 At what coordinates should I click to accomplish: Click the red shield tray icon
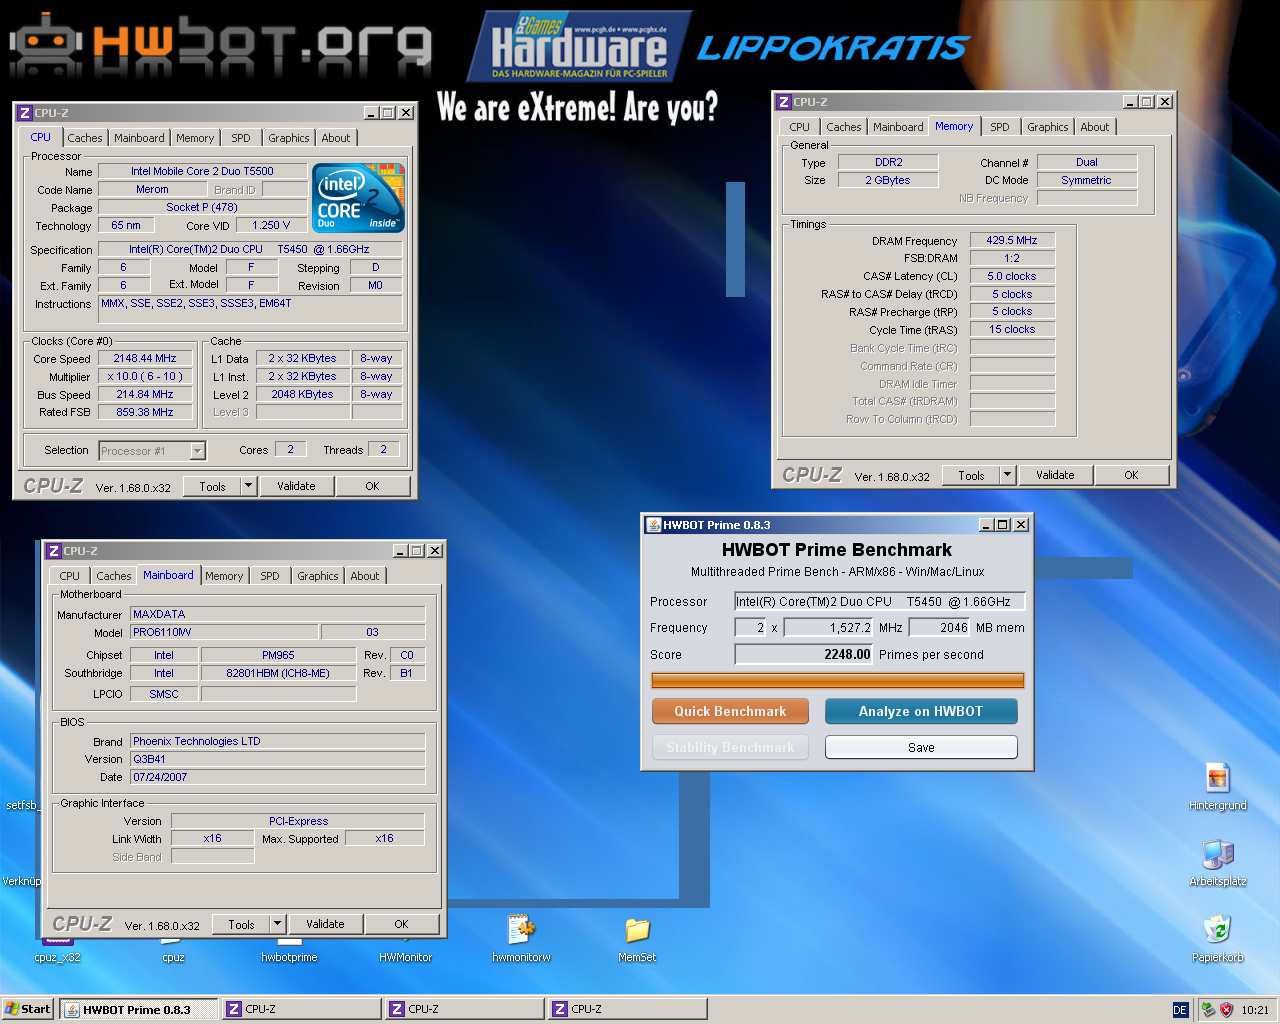pos(1226,1010)
